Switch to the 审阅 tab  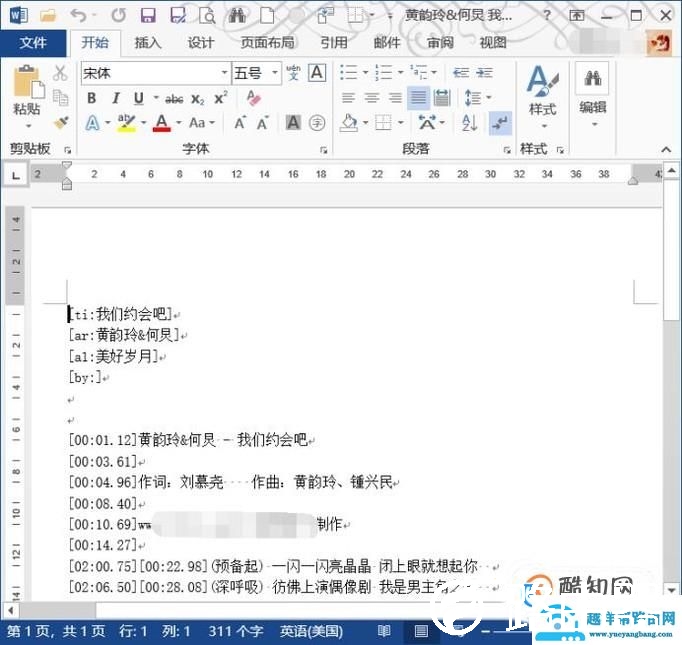pyautogui.click(x=440, y=43)
